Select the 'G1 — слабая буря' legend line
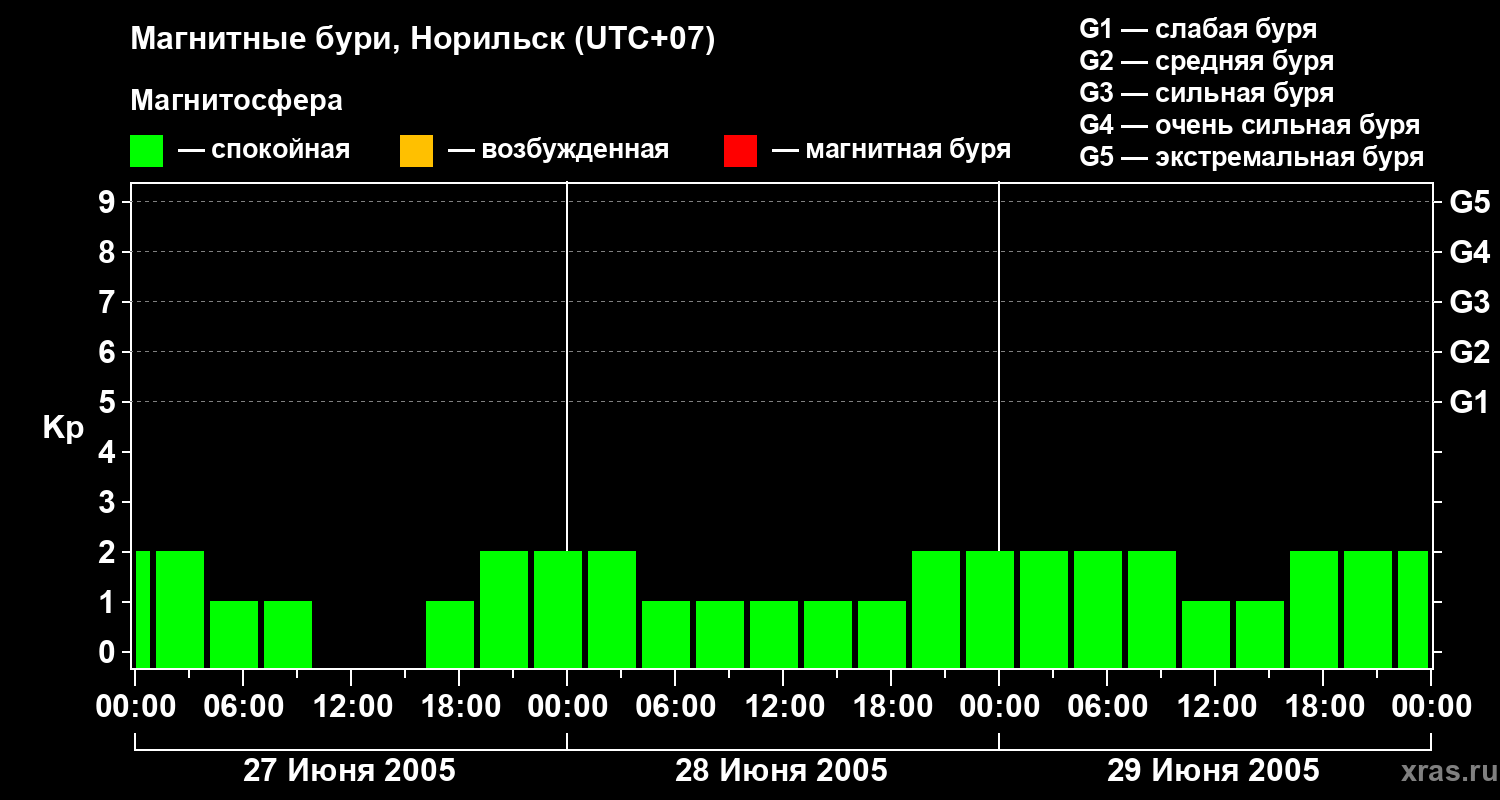Viewport: 1500px width, 800px height. pyautogui.click(x=1198, y=29)
